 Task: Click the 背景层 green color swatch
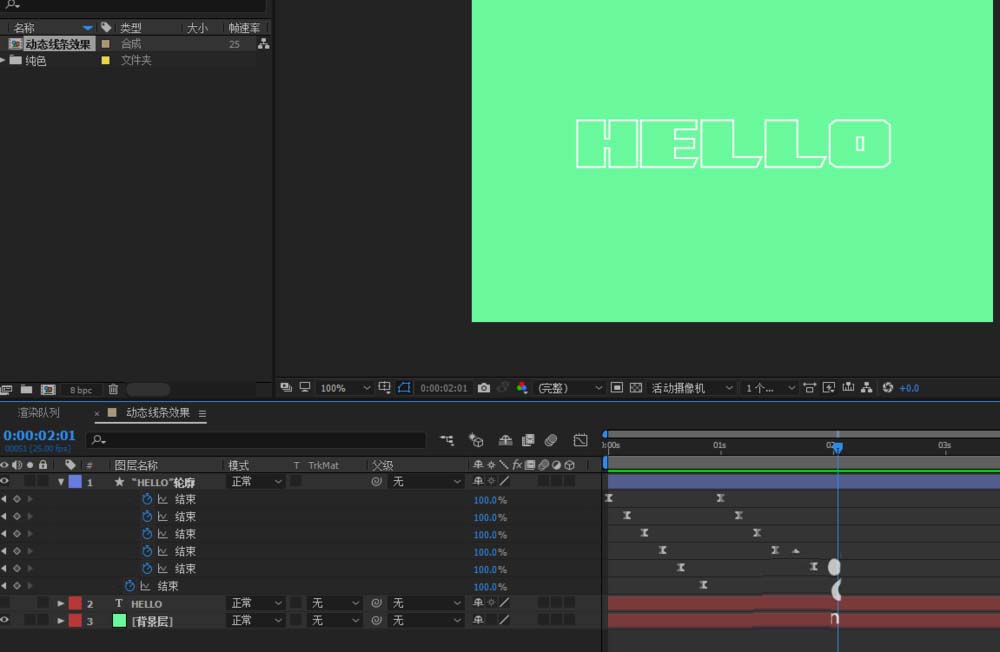(120, 621)
